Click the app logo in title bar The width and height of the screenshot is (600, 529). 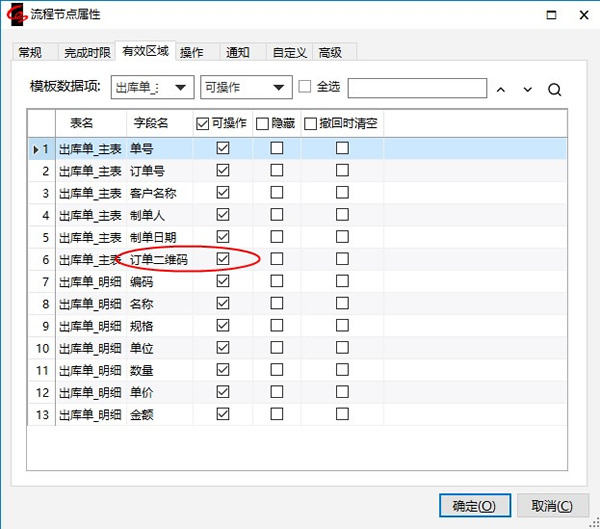pyautogui.click(x=14, y=15)
